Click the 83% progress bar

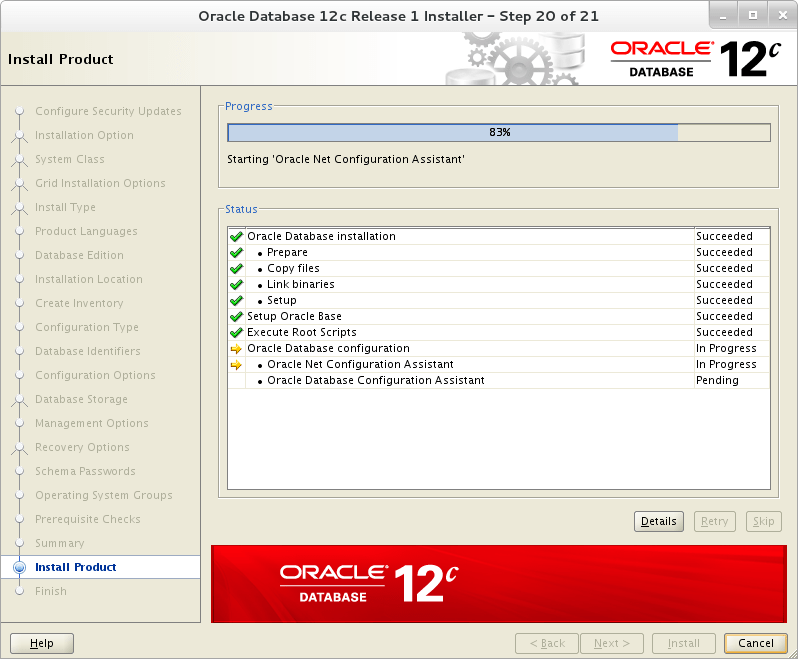point(499,132)
